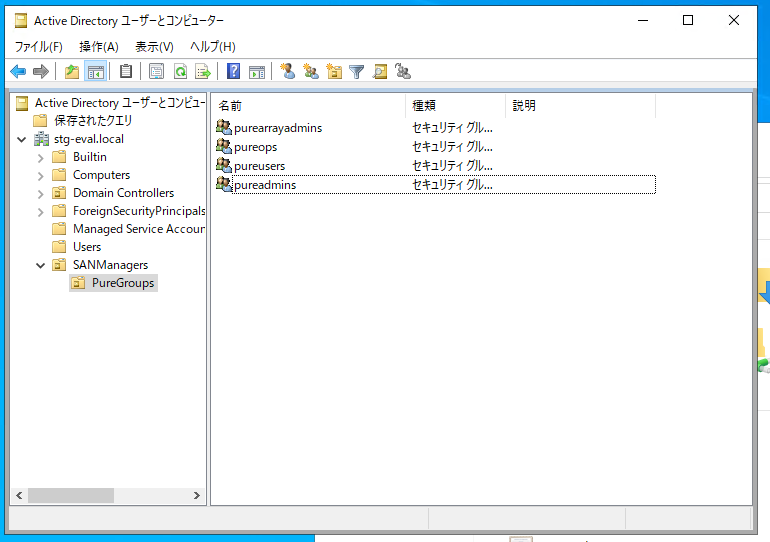The height and width of the screenshot is (542, 770).
Task: Click the gray Forward arrow
Action: (41, 72)
